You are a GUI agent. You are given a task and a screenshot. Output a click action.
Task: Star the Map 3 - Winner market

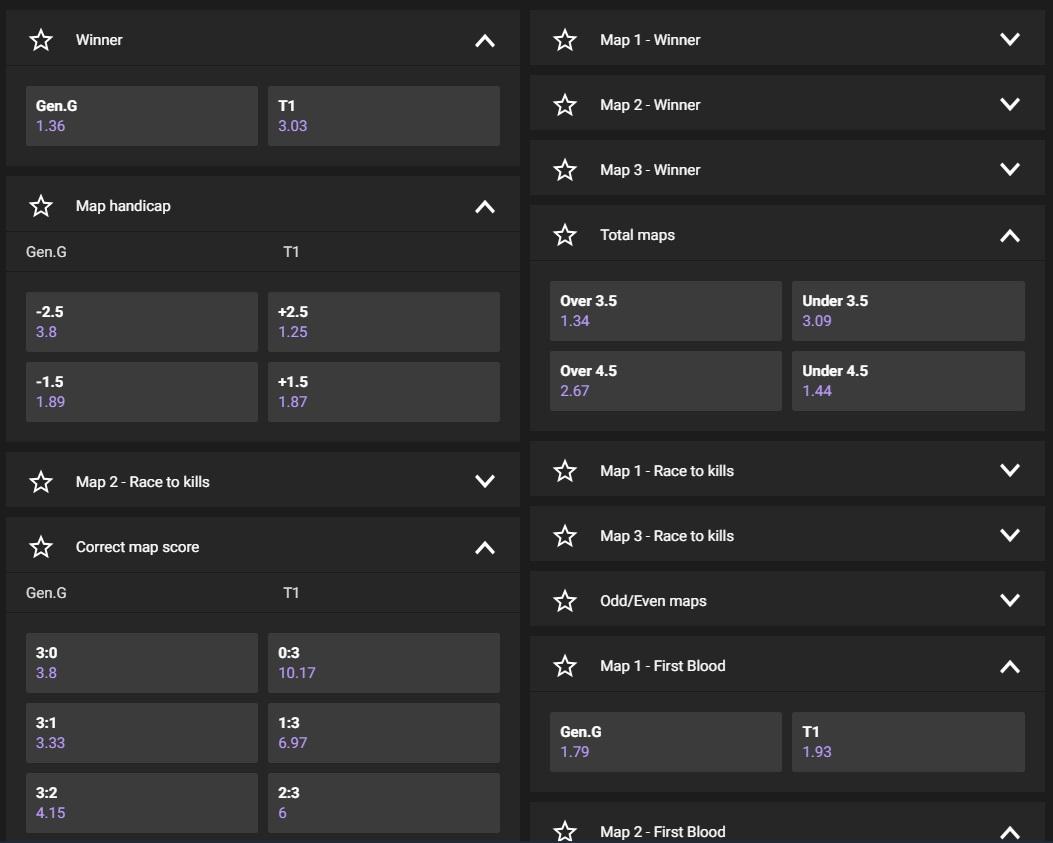tap(565, 170)
